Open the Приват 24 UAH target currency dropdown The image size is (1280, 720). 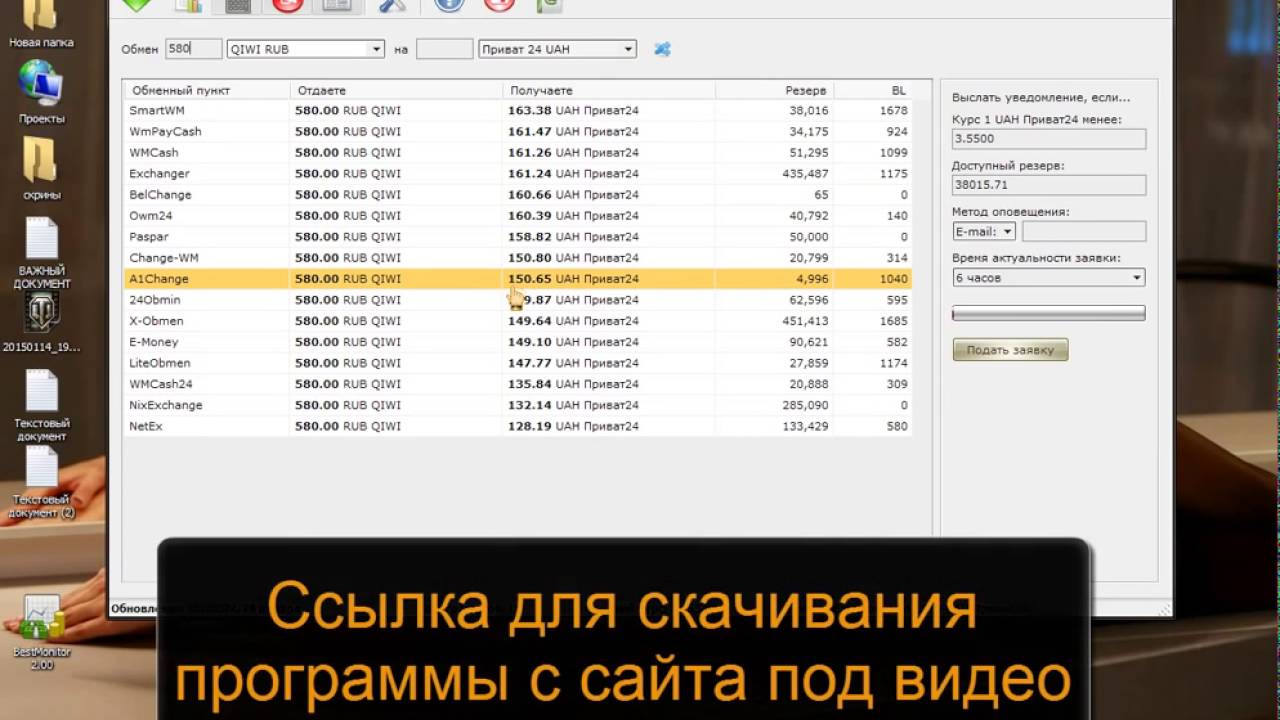tap(557, 49)
